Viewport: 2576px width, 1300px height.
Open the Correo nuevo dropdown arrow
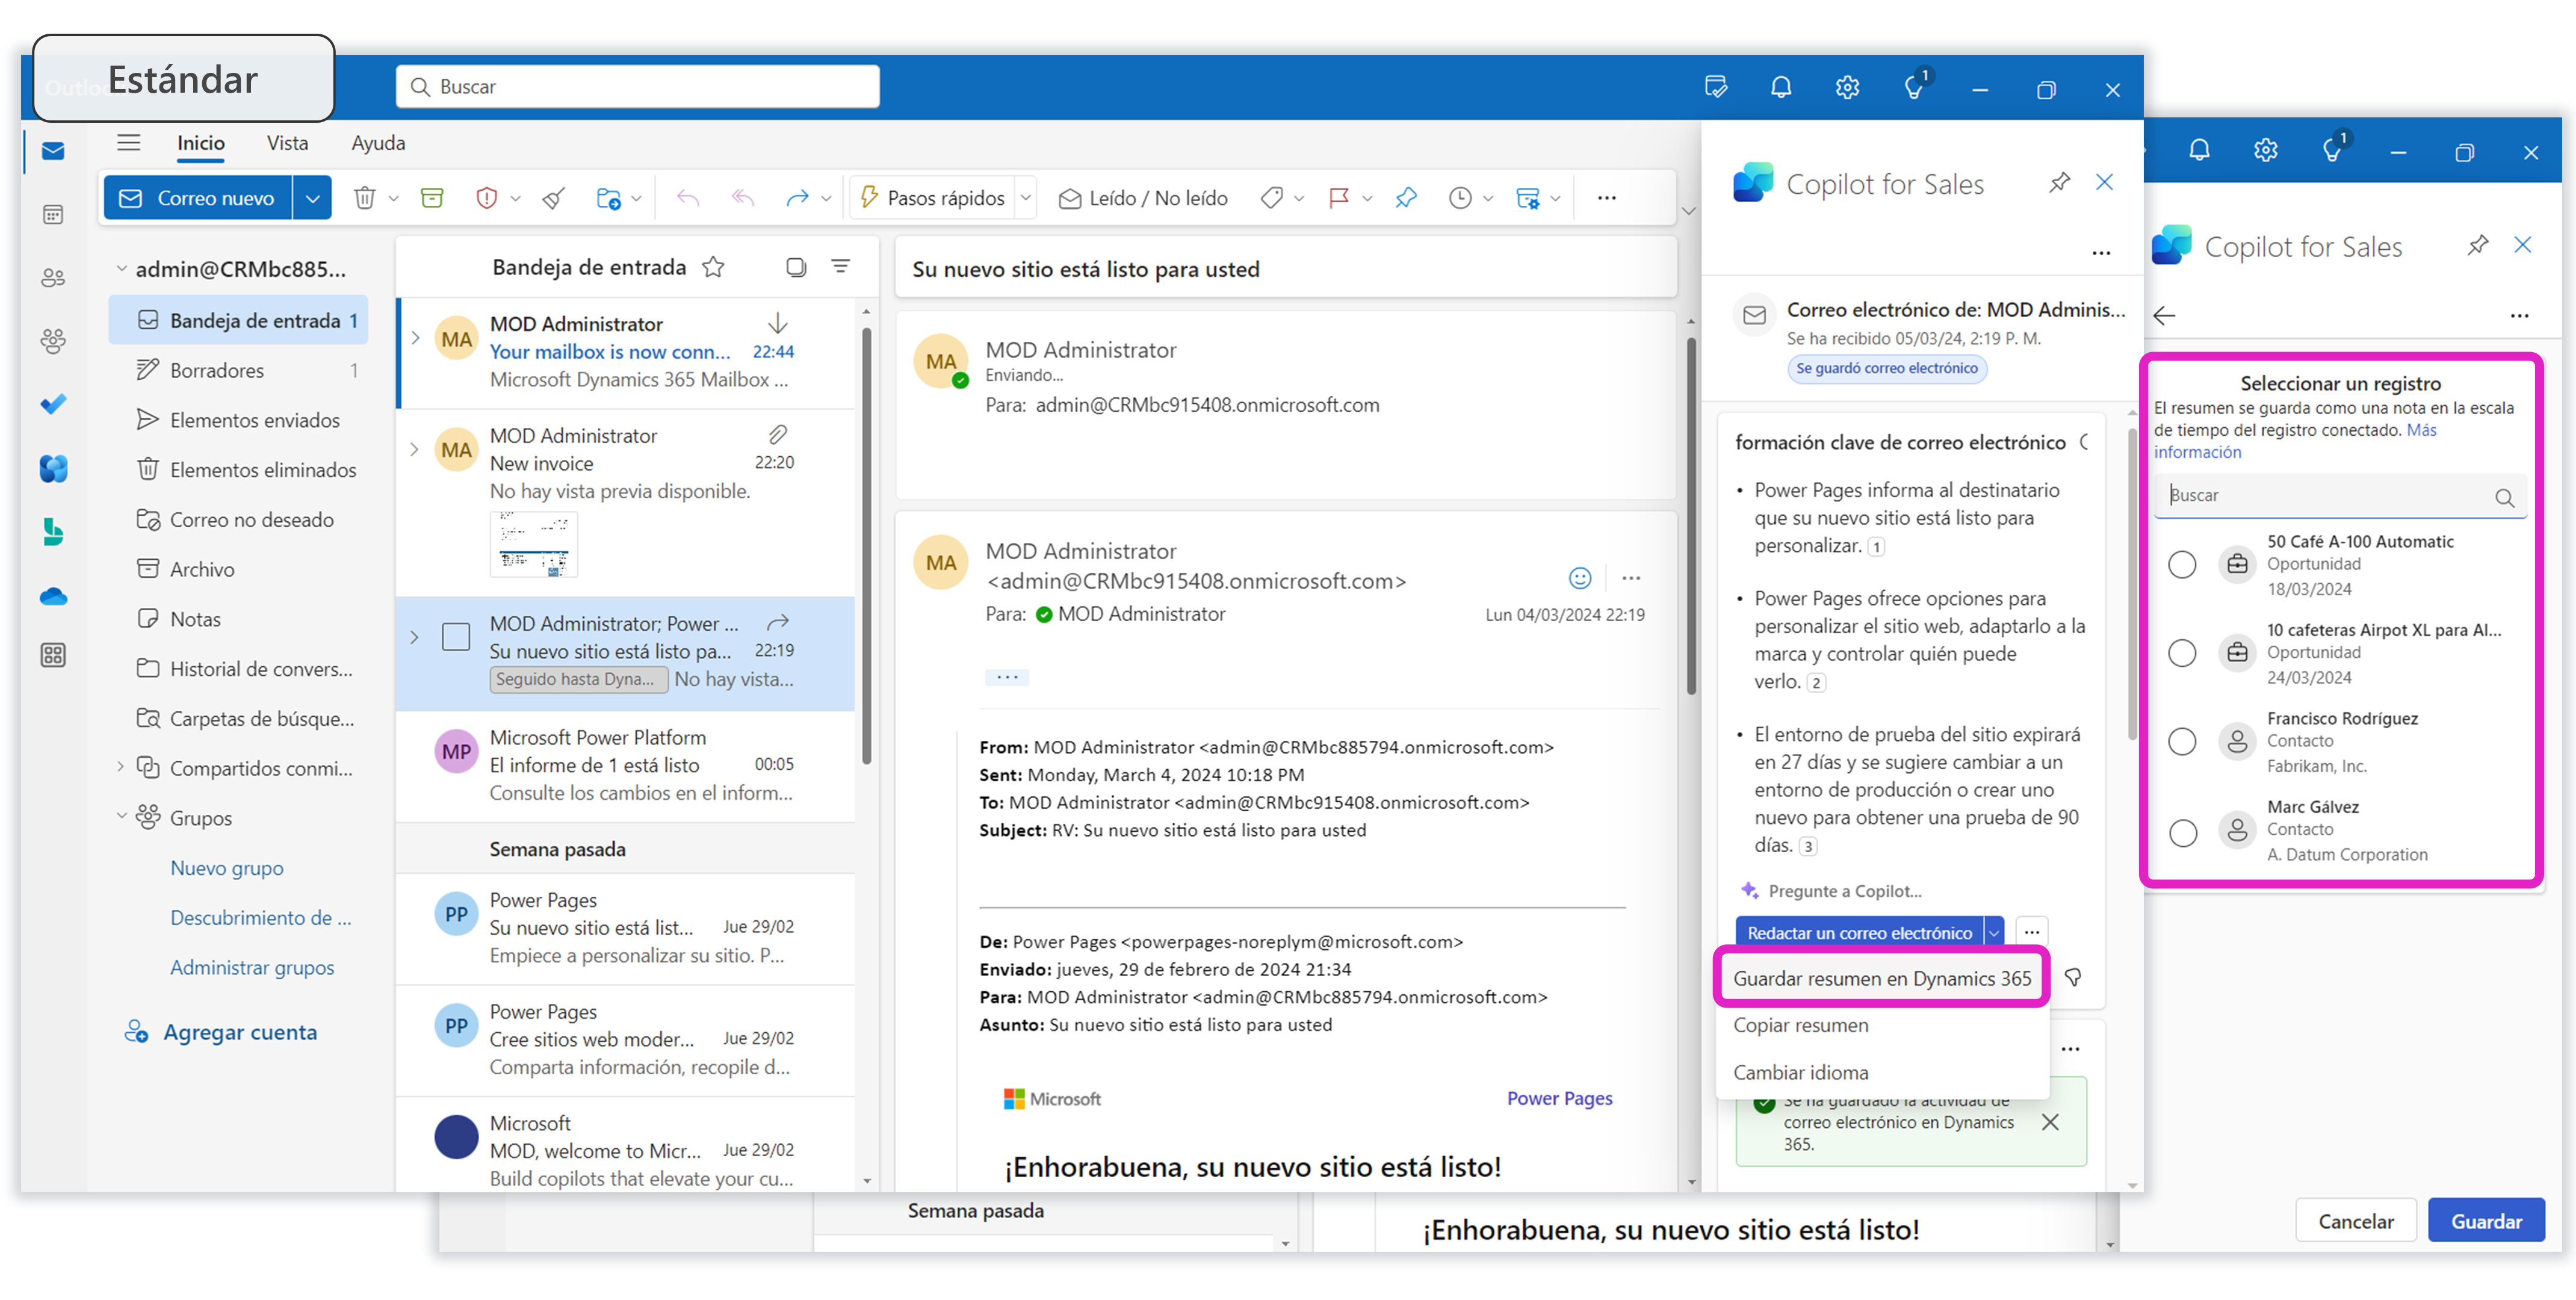(x=313, y=198)
